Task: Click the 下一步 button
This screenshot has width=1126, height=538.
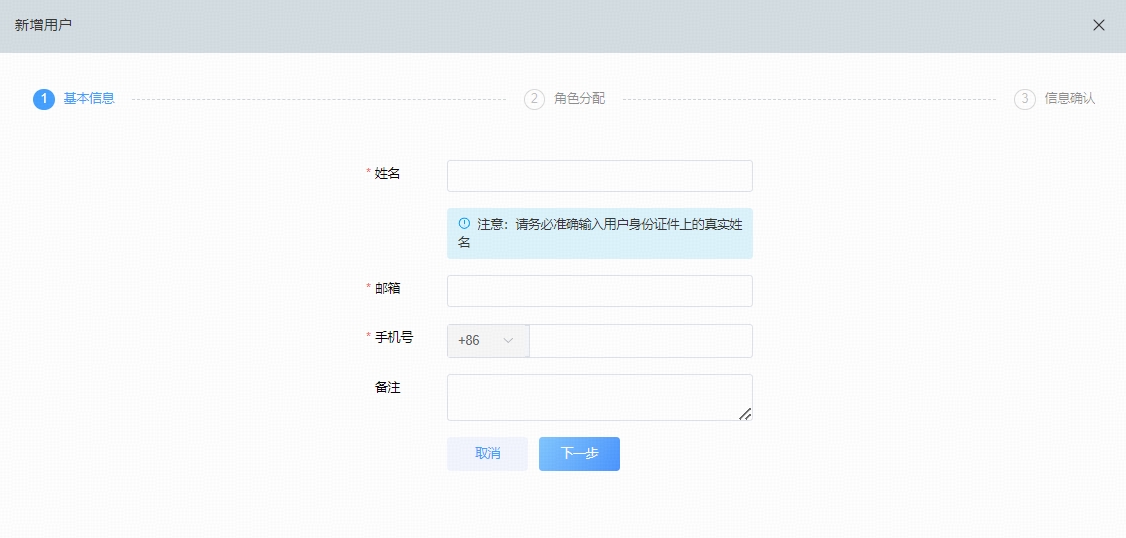Action: [x=580, y=454]
